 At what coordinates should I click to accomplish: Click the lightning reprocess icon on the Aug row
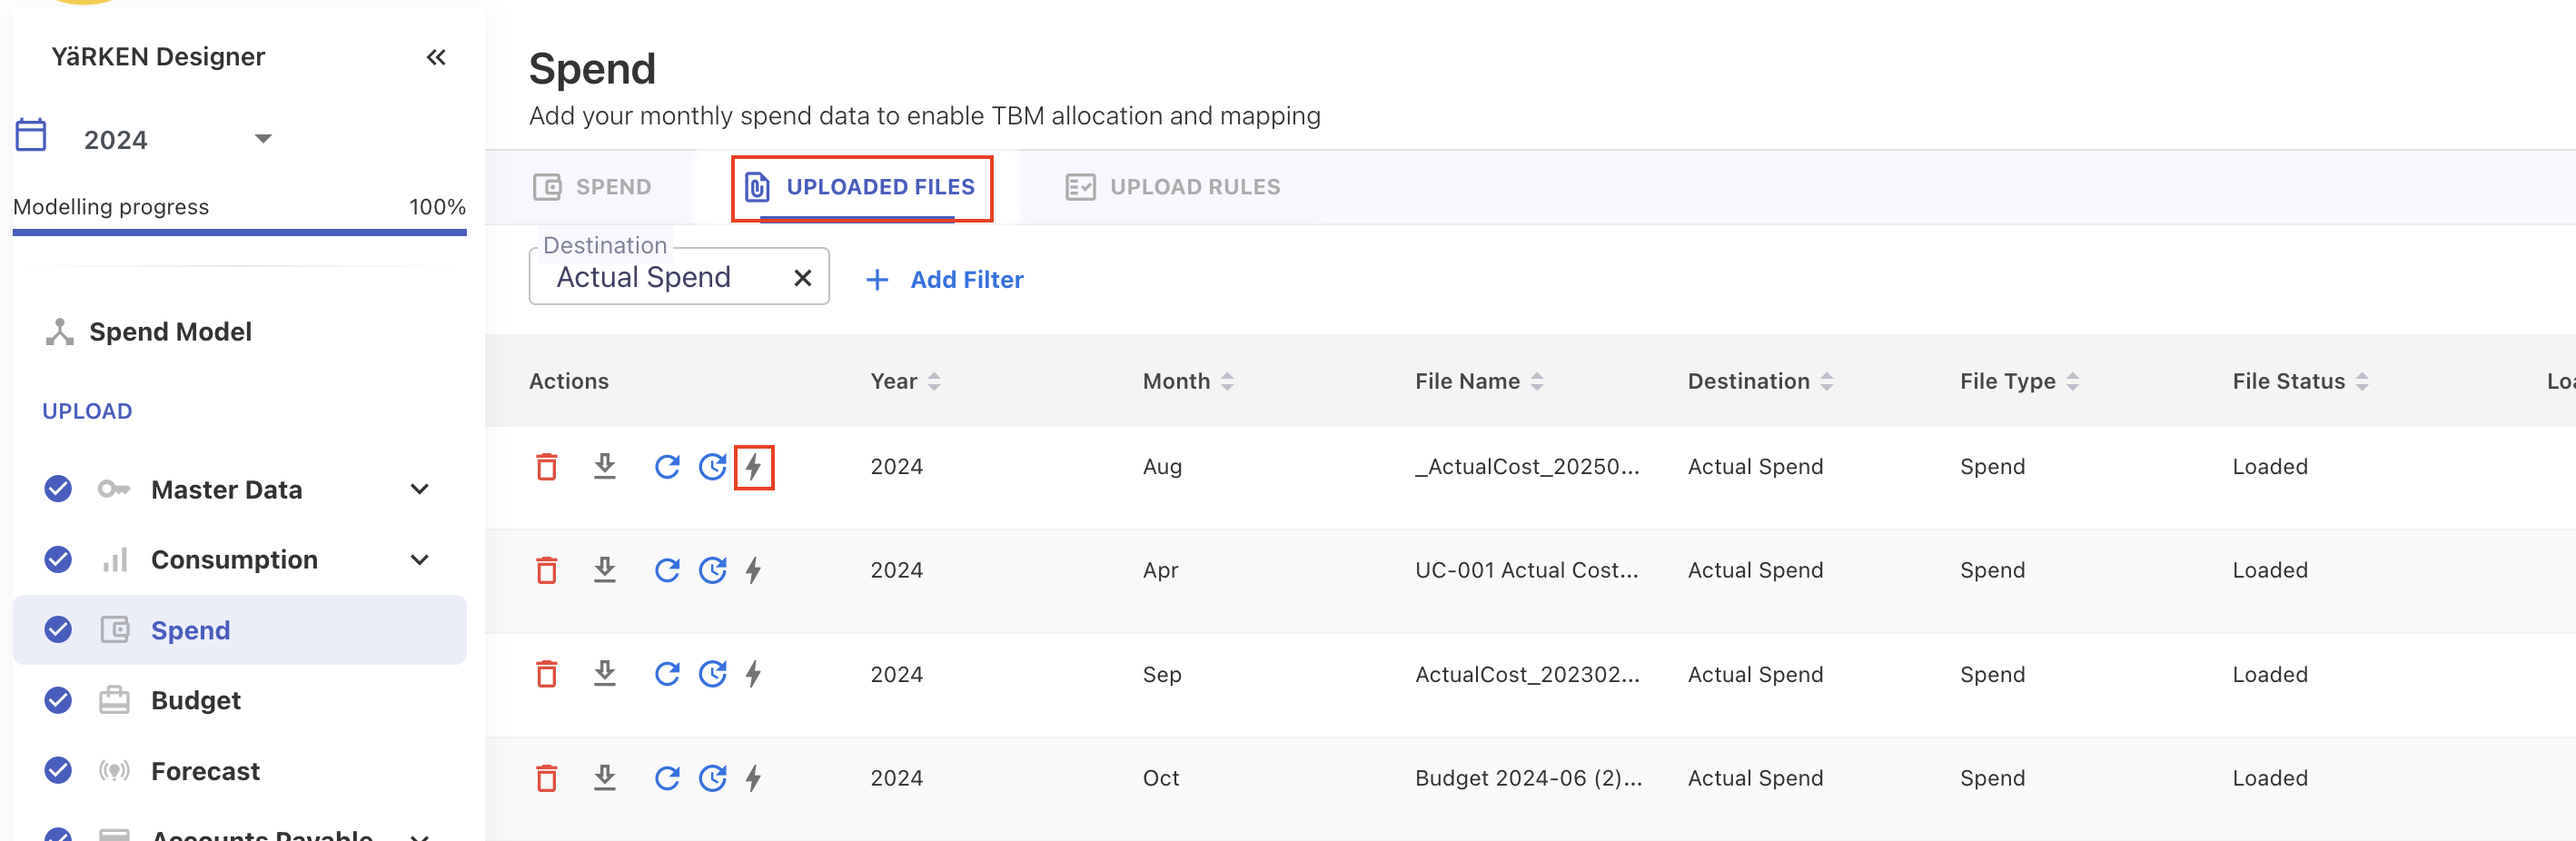click(x=755, y=467)
